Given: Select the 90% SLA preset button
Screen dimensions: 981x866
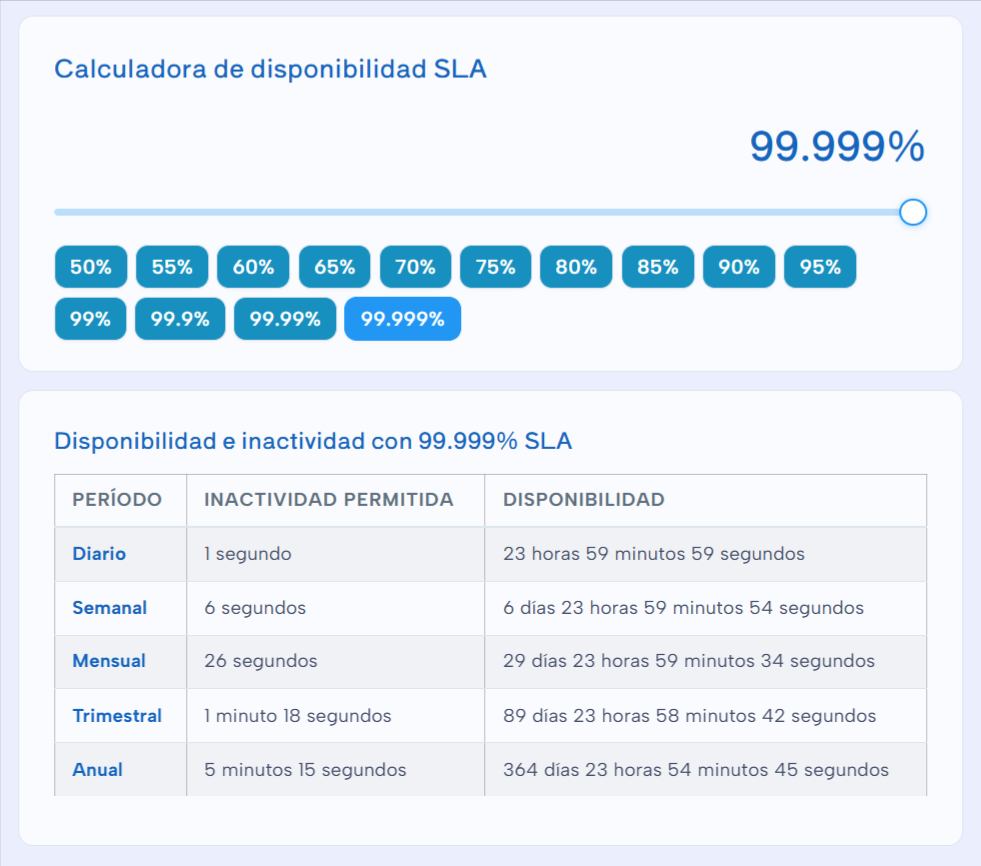Looking at the screenshot, I should click(738, 266).
